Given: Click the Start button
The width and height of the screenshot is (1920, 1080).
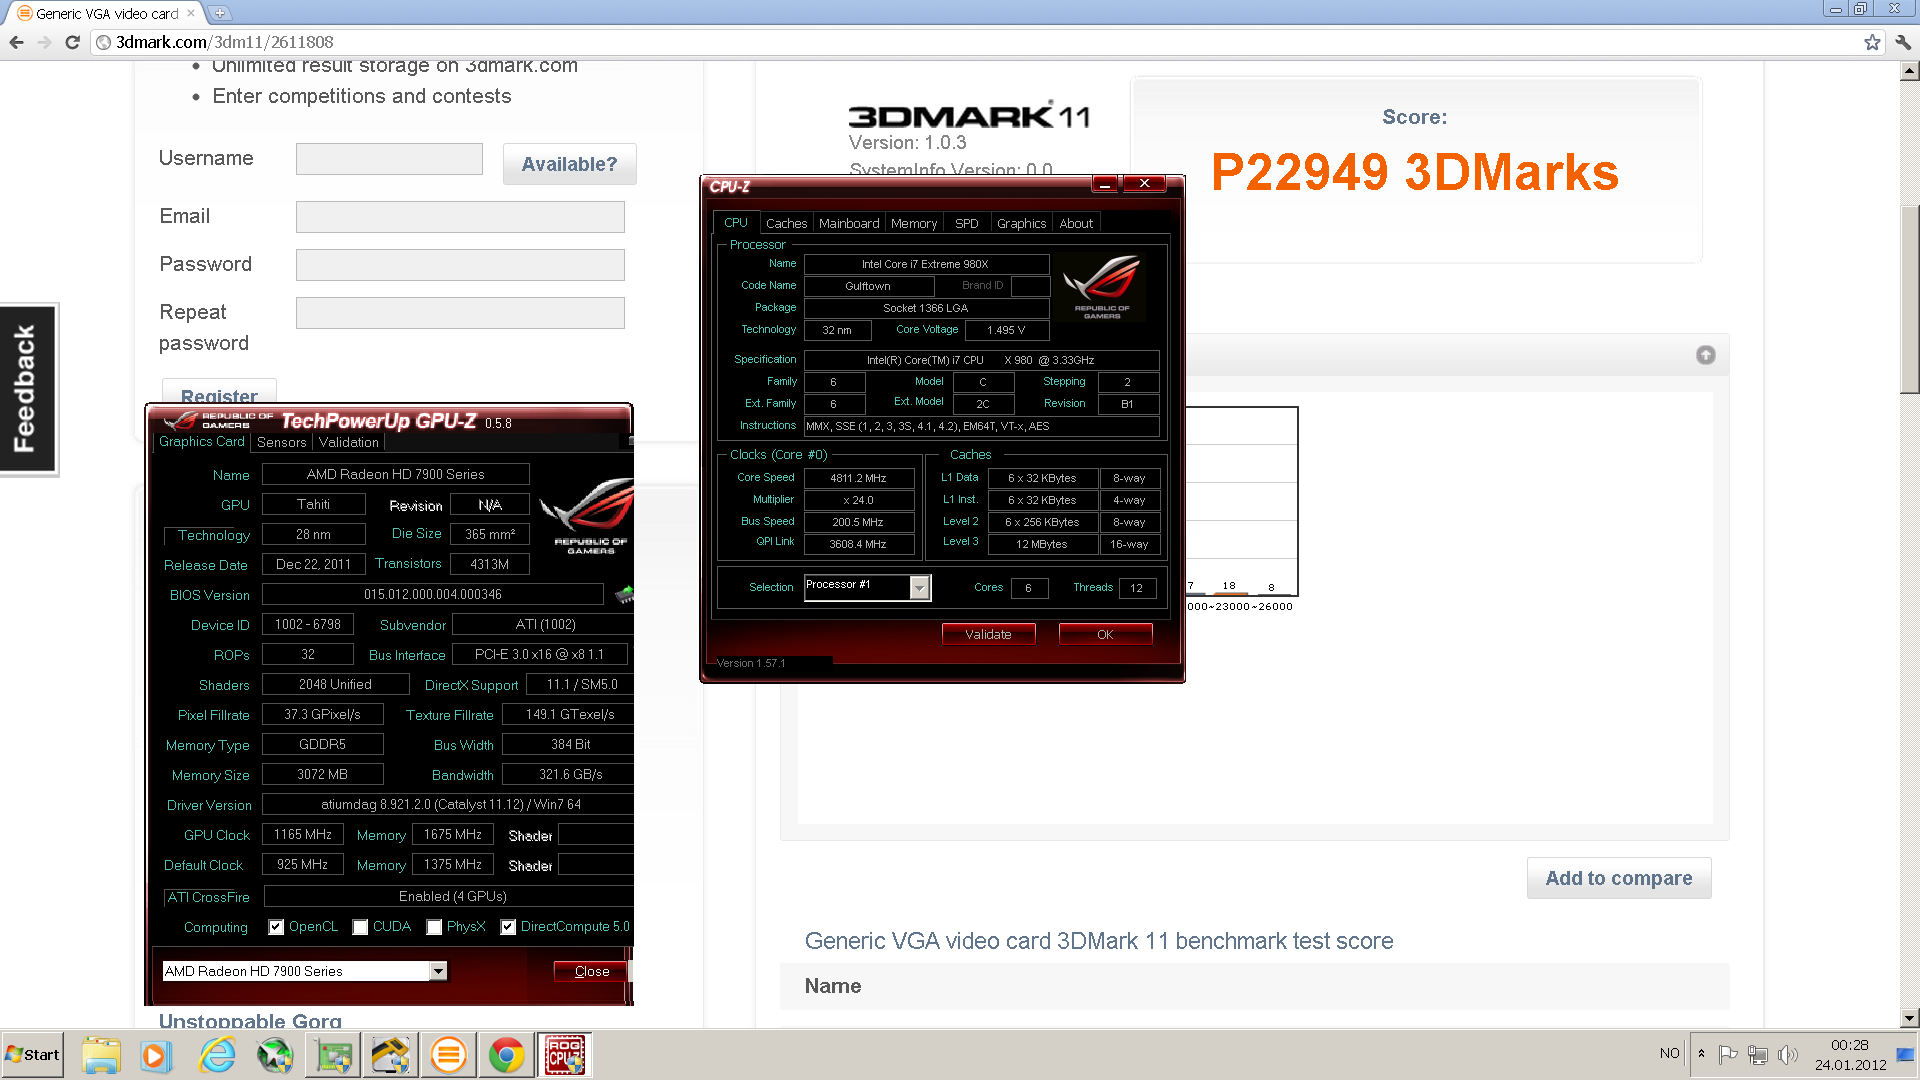Looking at the screenshot, I should click(33, 1055).
